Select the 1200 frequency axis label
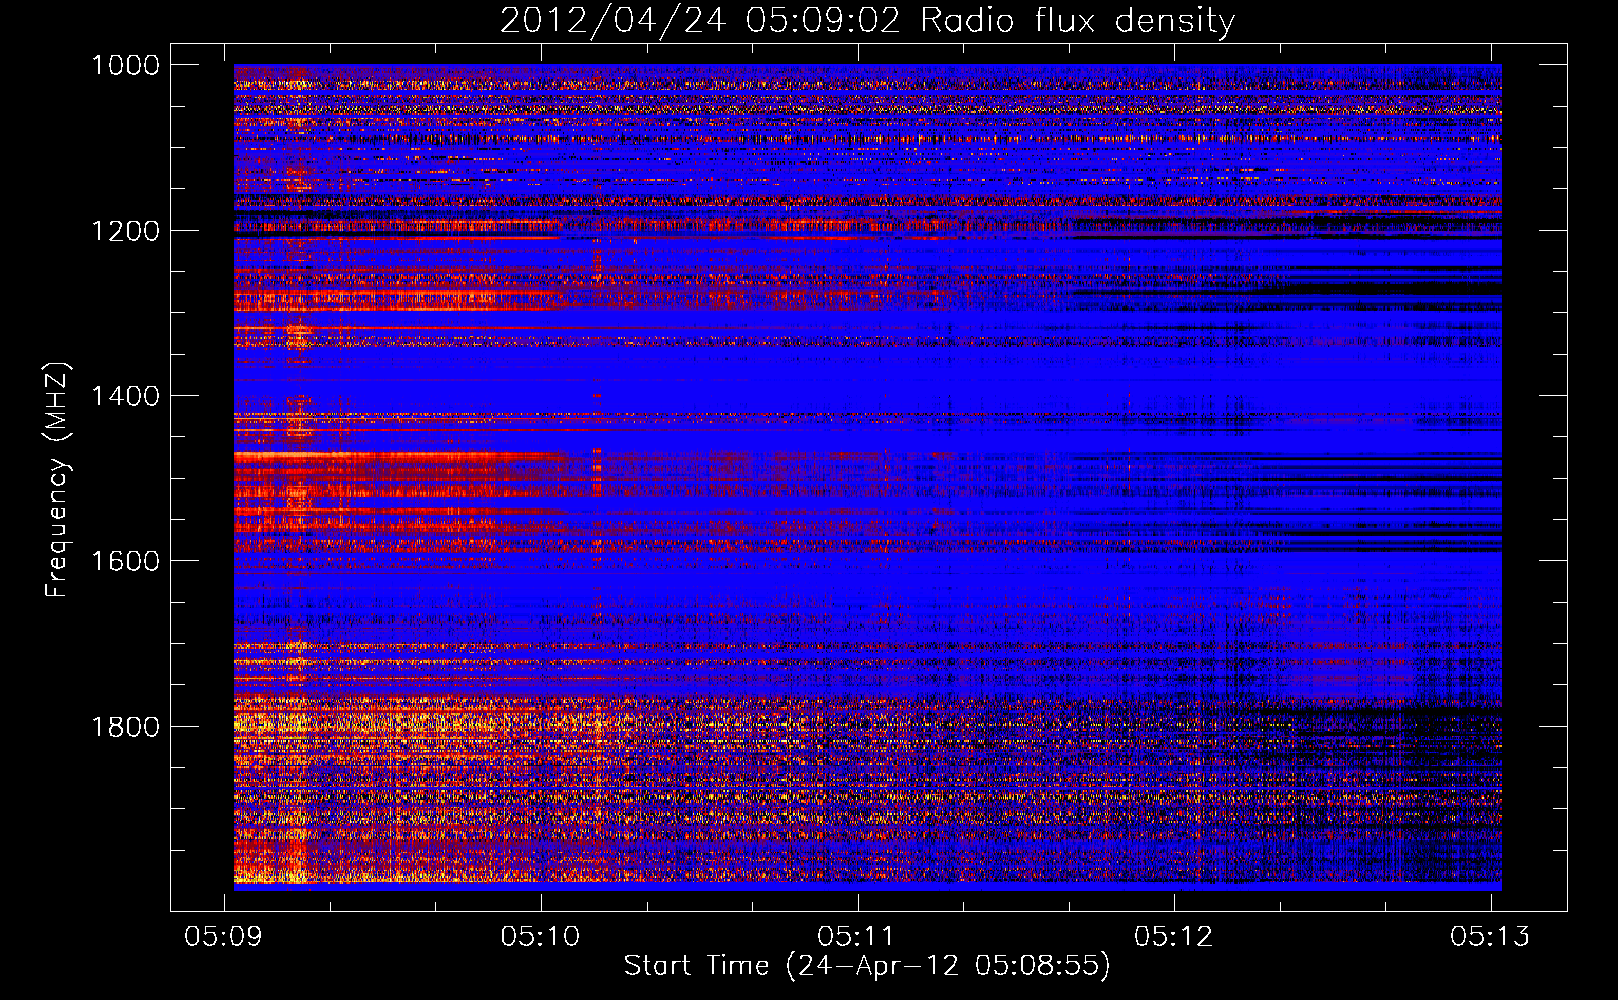1618x1000 pixels. tap(125, 231)
